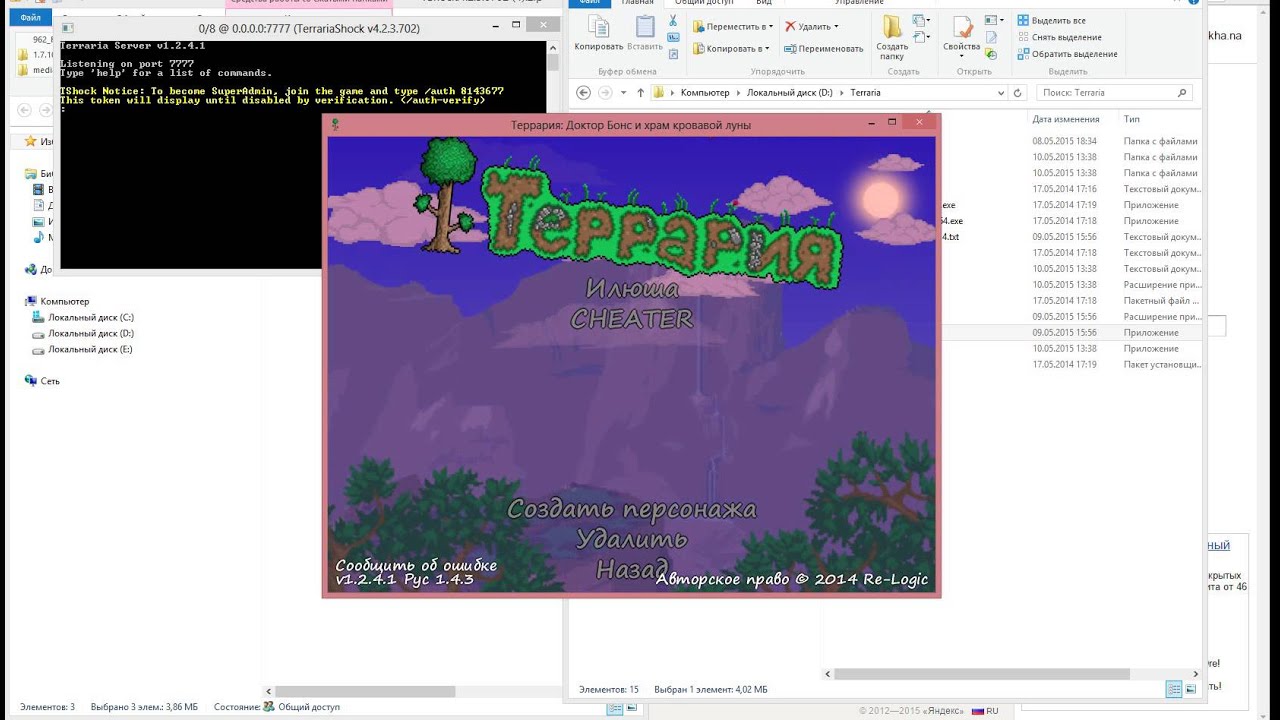Switch to large icons view in status bar
1280x720 pixels.
pos(1191,689)
